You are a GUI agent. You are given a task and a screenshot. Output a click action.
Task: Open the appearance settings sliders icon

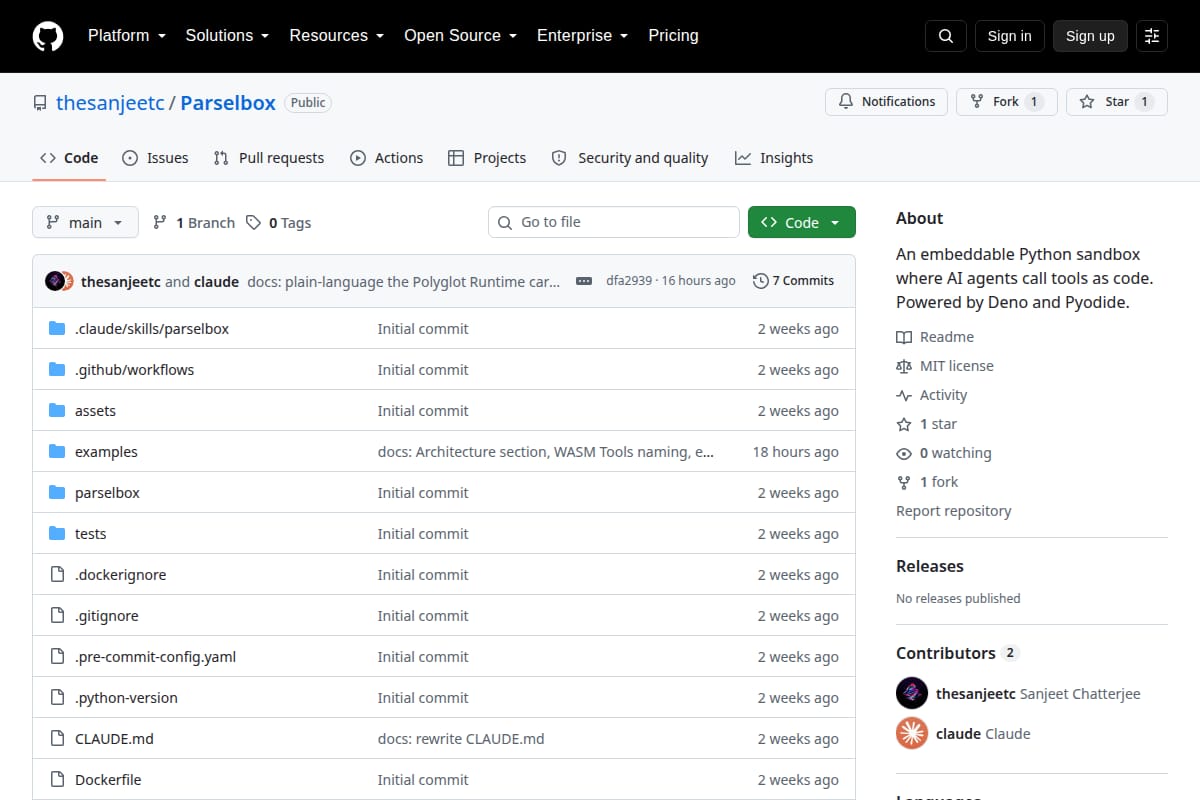(x=1152, y=36)
